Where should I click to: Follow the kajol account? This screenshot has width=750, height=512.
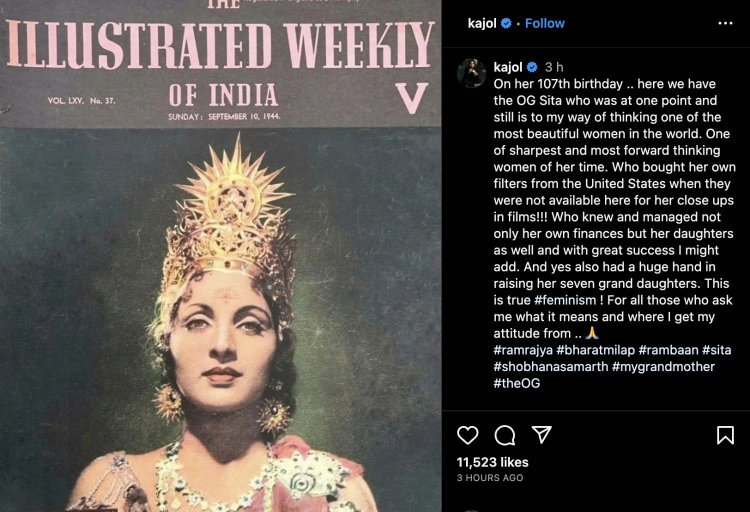tap(545, 22)
